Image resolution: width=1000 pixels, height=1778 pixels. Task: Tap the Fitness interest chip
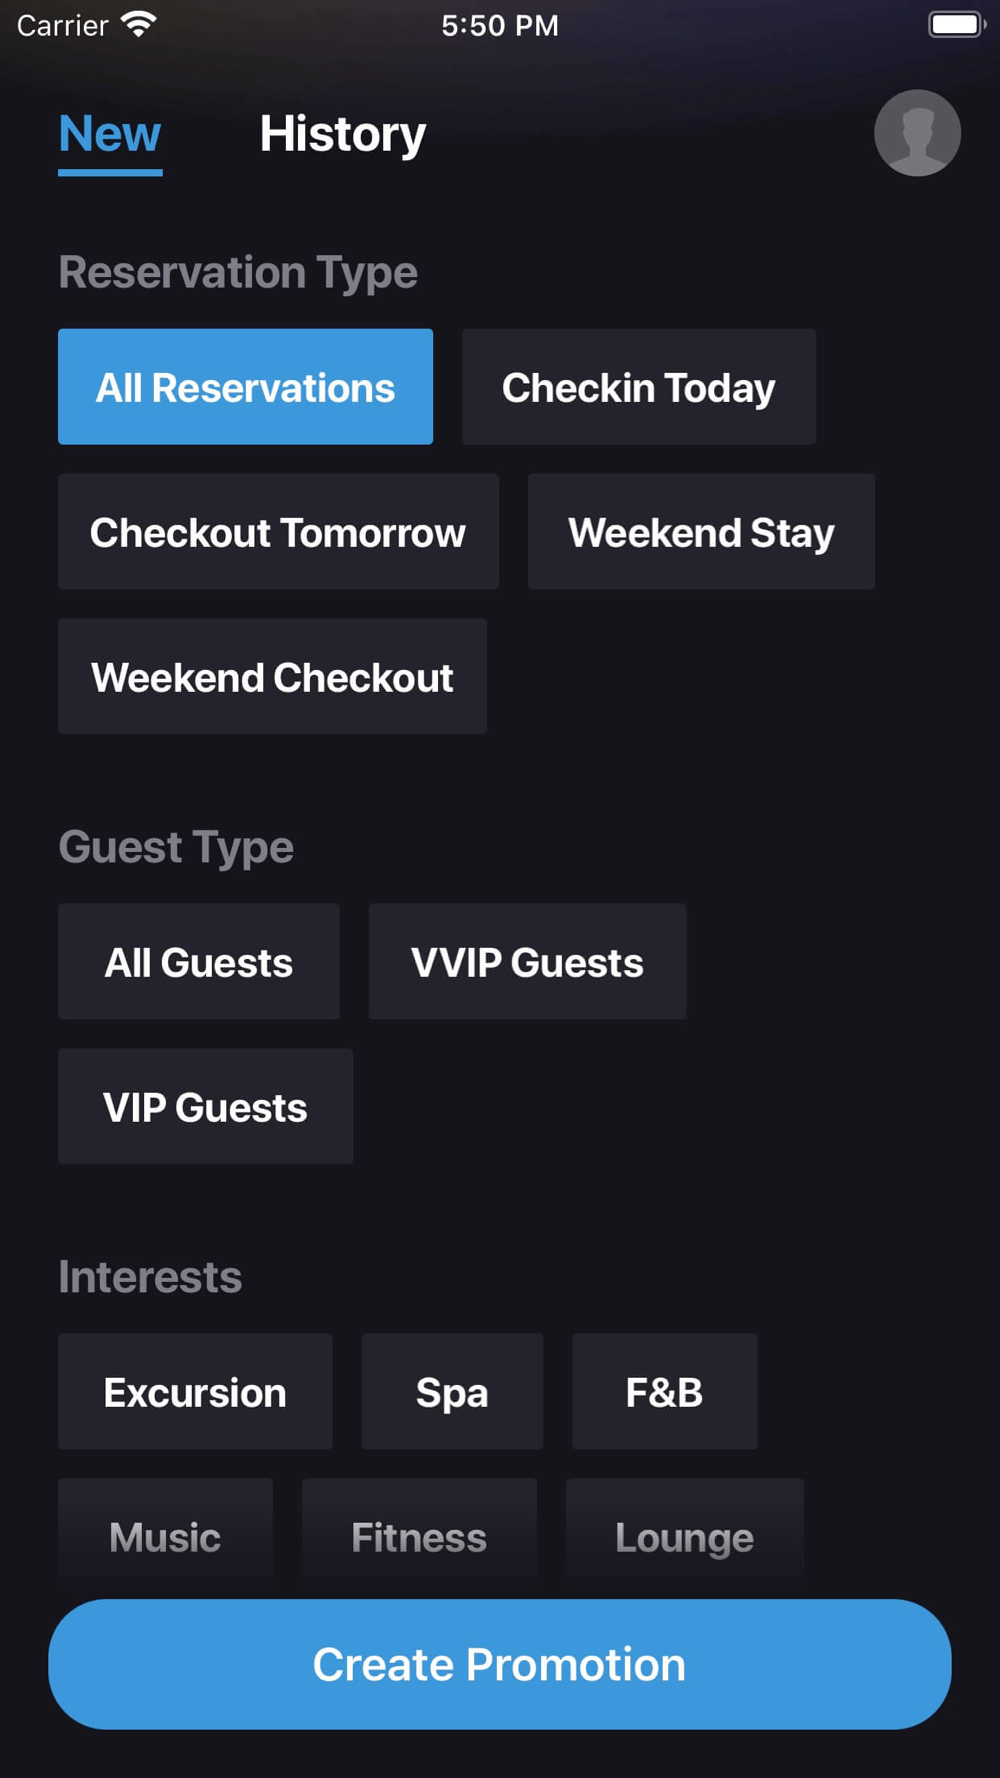tap(419, 1535)
